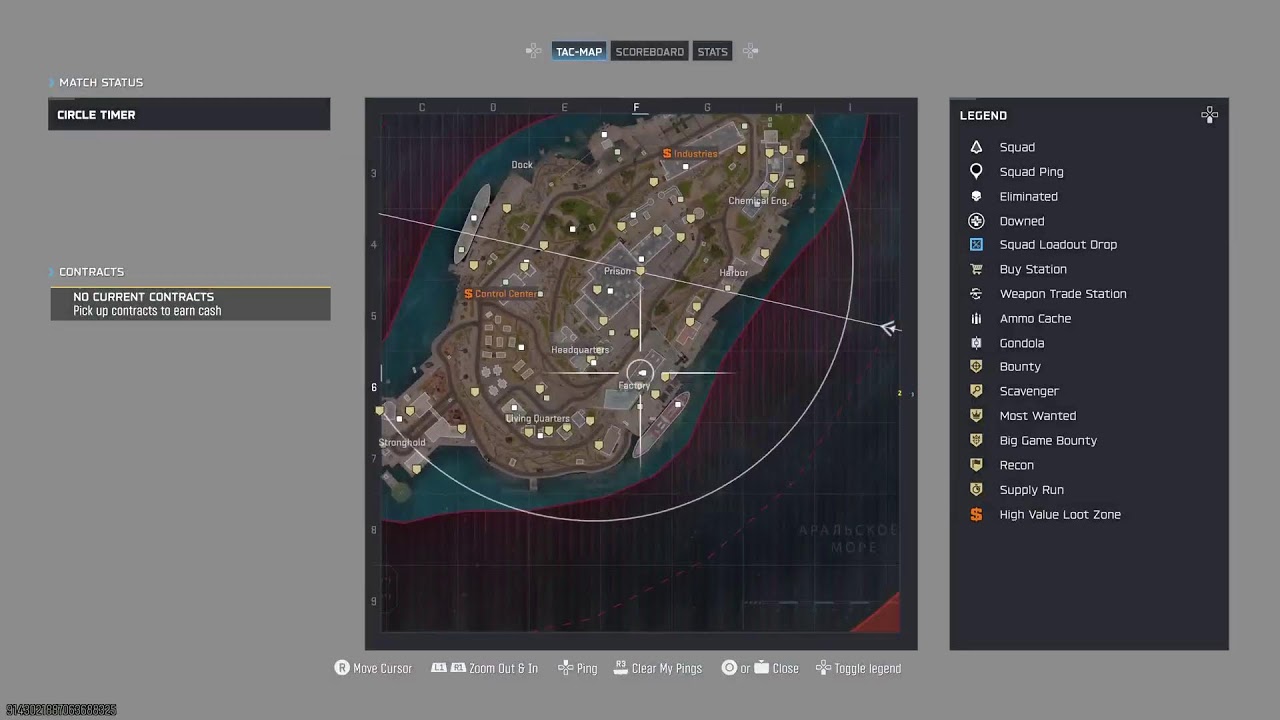The width and height of the screenshot is (1280, 720).
Task: Click the Most Wanted legend icon
Action: [x=976, y=416]
